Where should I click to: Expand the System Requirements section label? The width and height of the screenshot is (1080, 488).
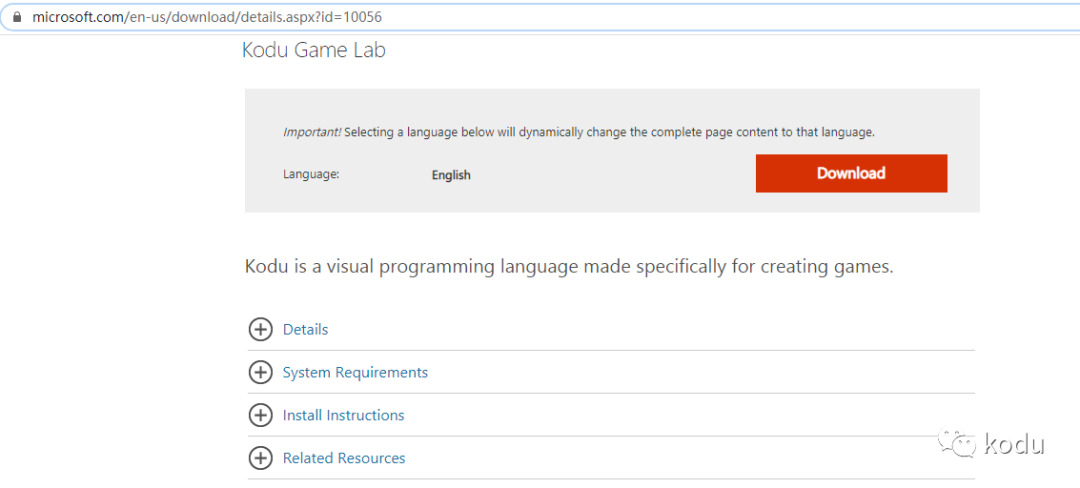(355, 372)
